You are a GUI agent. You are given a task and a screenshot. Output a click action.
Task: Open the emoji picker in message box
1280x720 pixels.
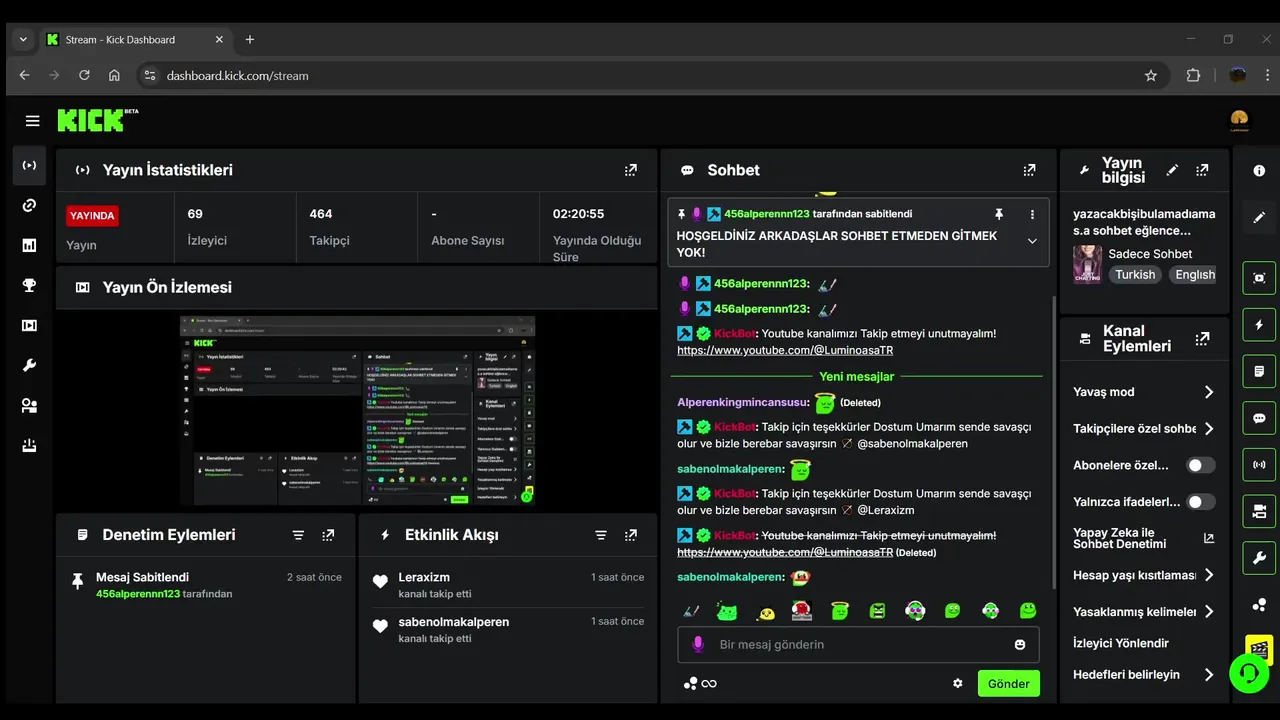(x=1020, y=645)
